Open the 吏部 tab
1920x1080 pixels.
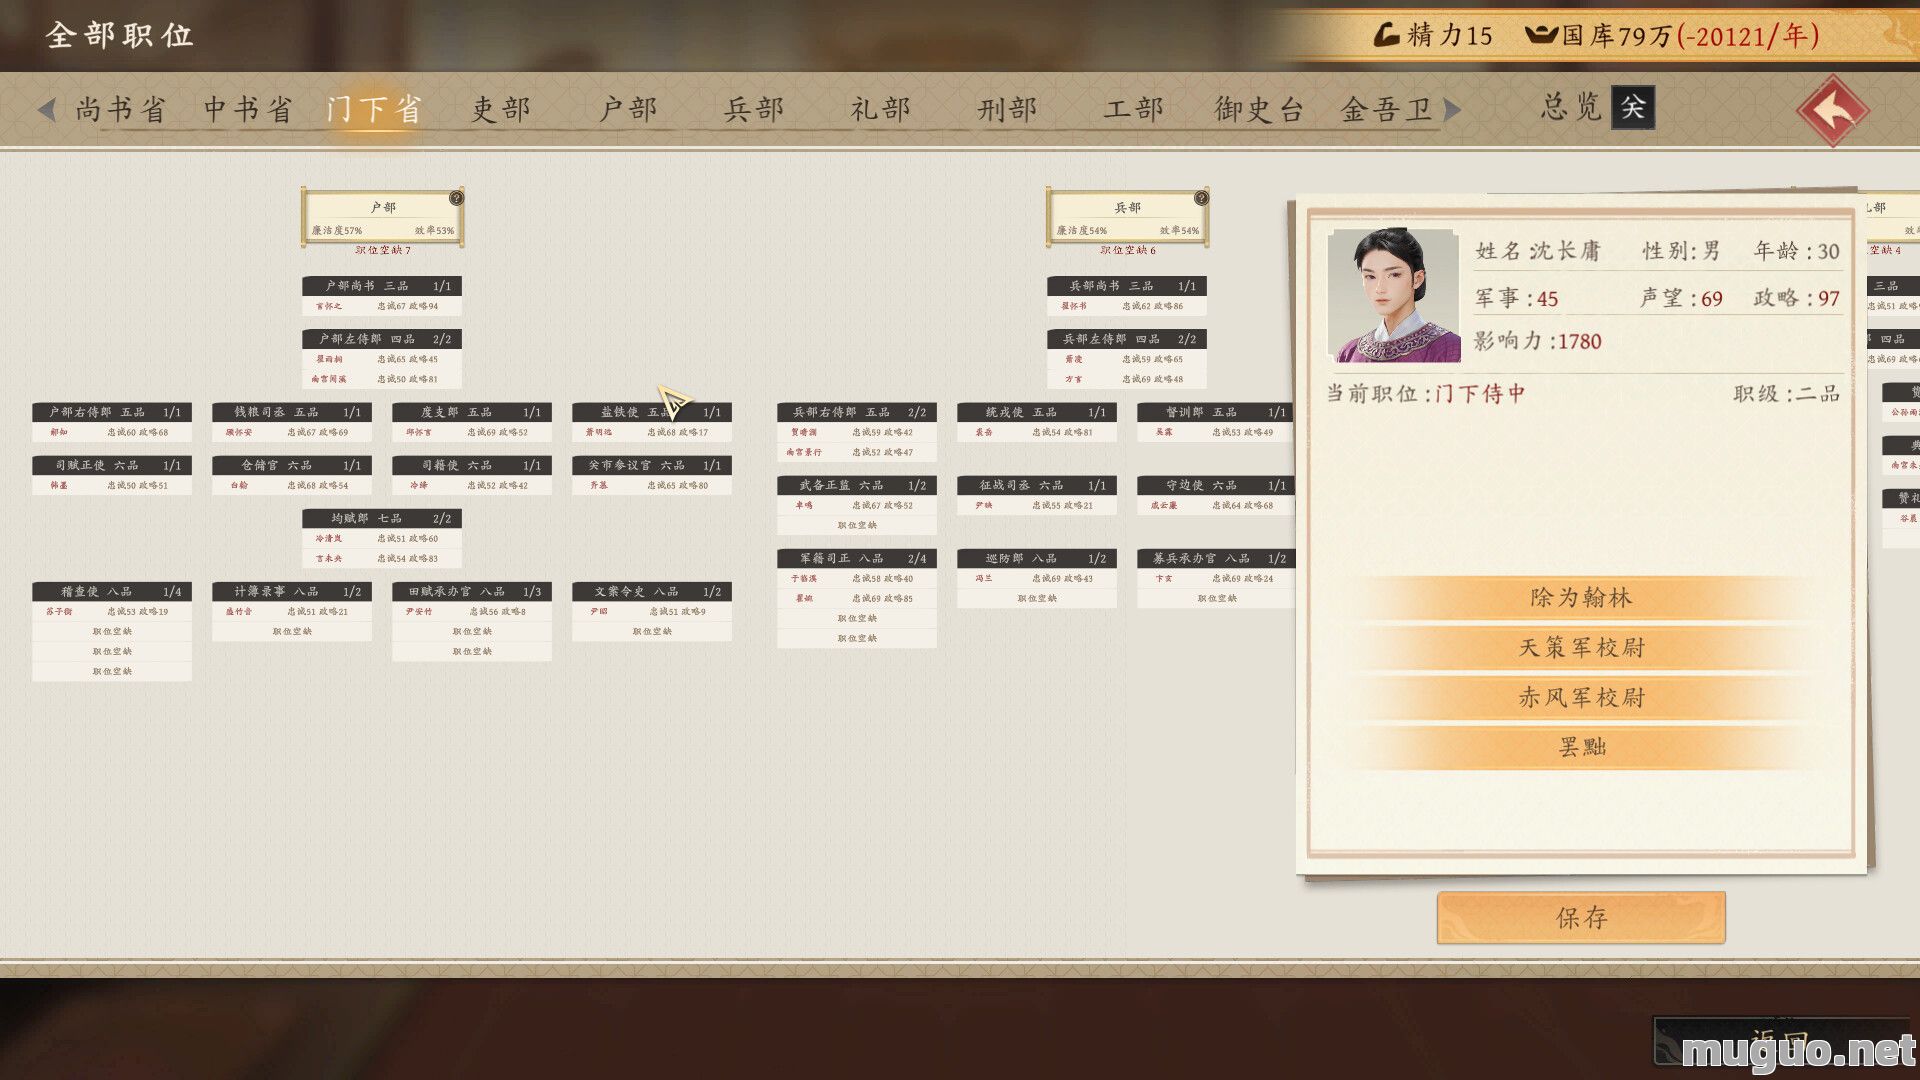pos(501,109)
